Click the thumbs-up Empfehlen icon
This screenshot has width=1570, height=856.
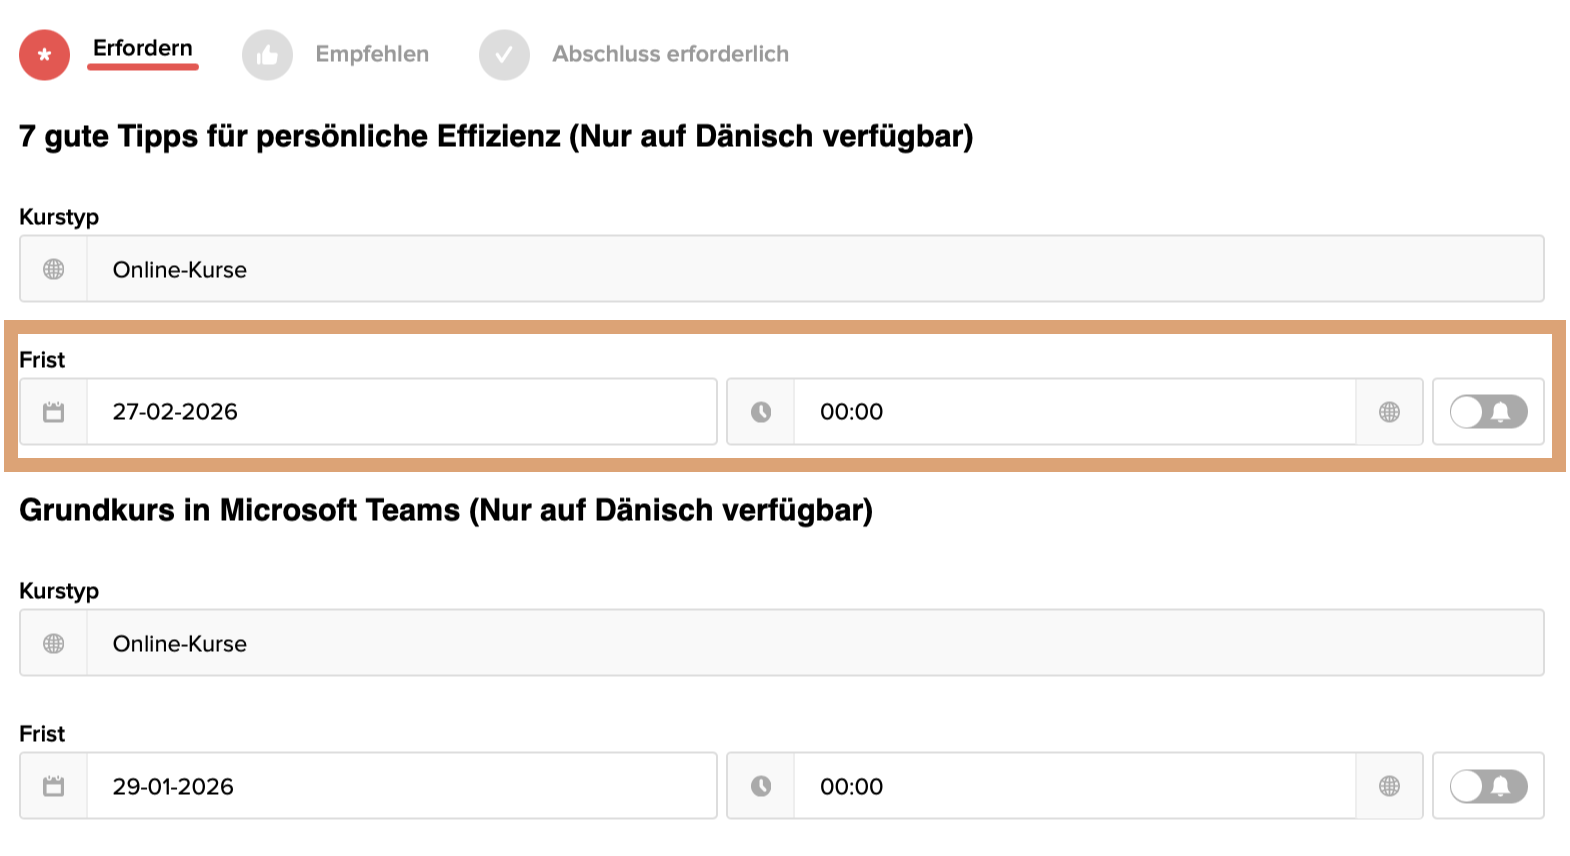point(267,55)
